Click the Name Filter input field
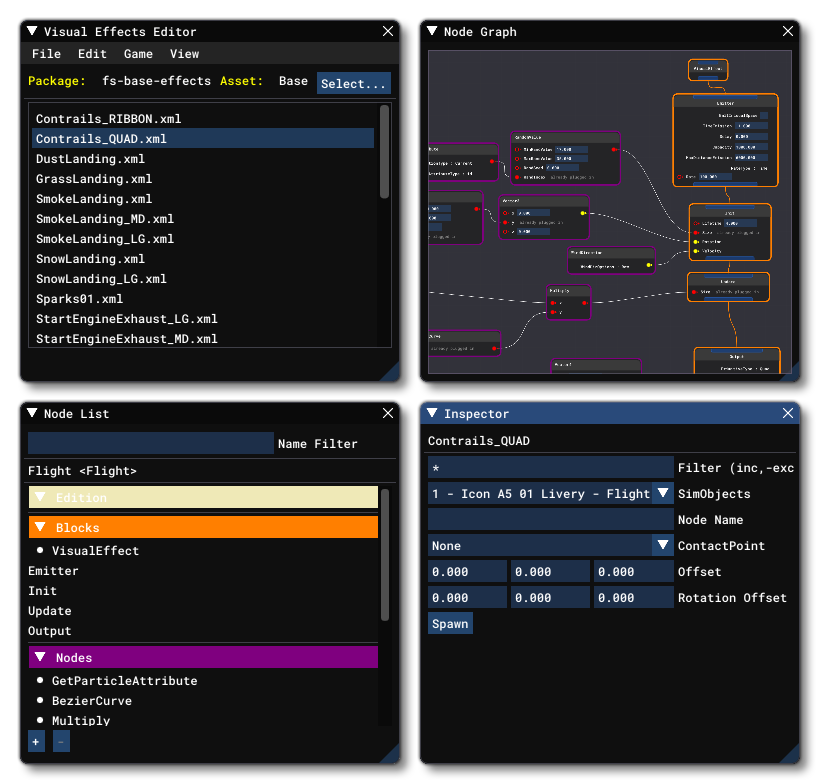 (150, 443)
